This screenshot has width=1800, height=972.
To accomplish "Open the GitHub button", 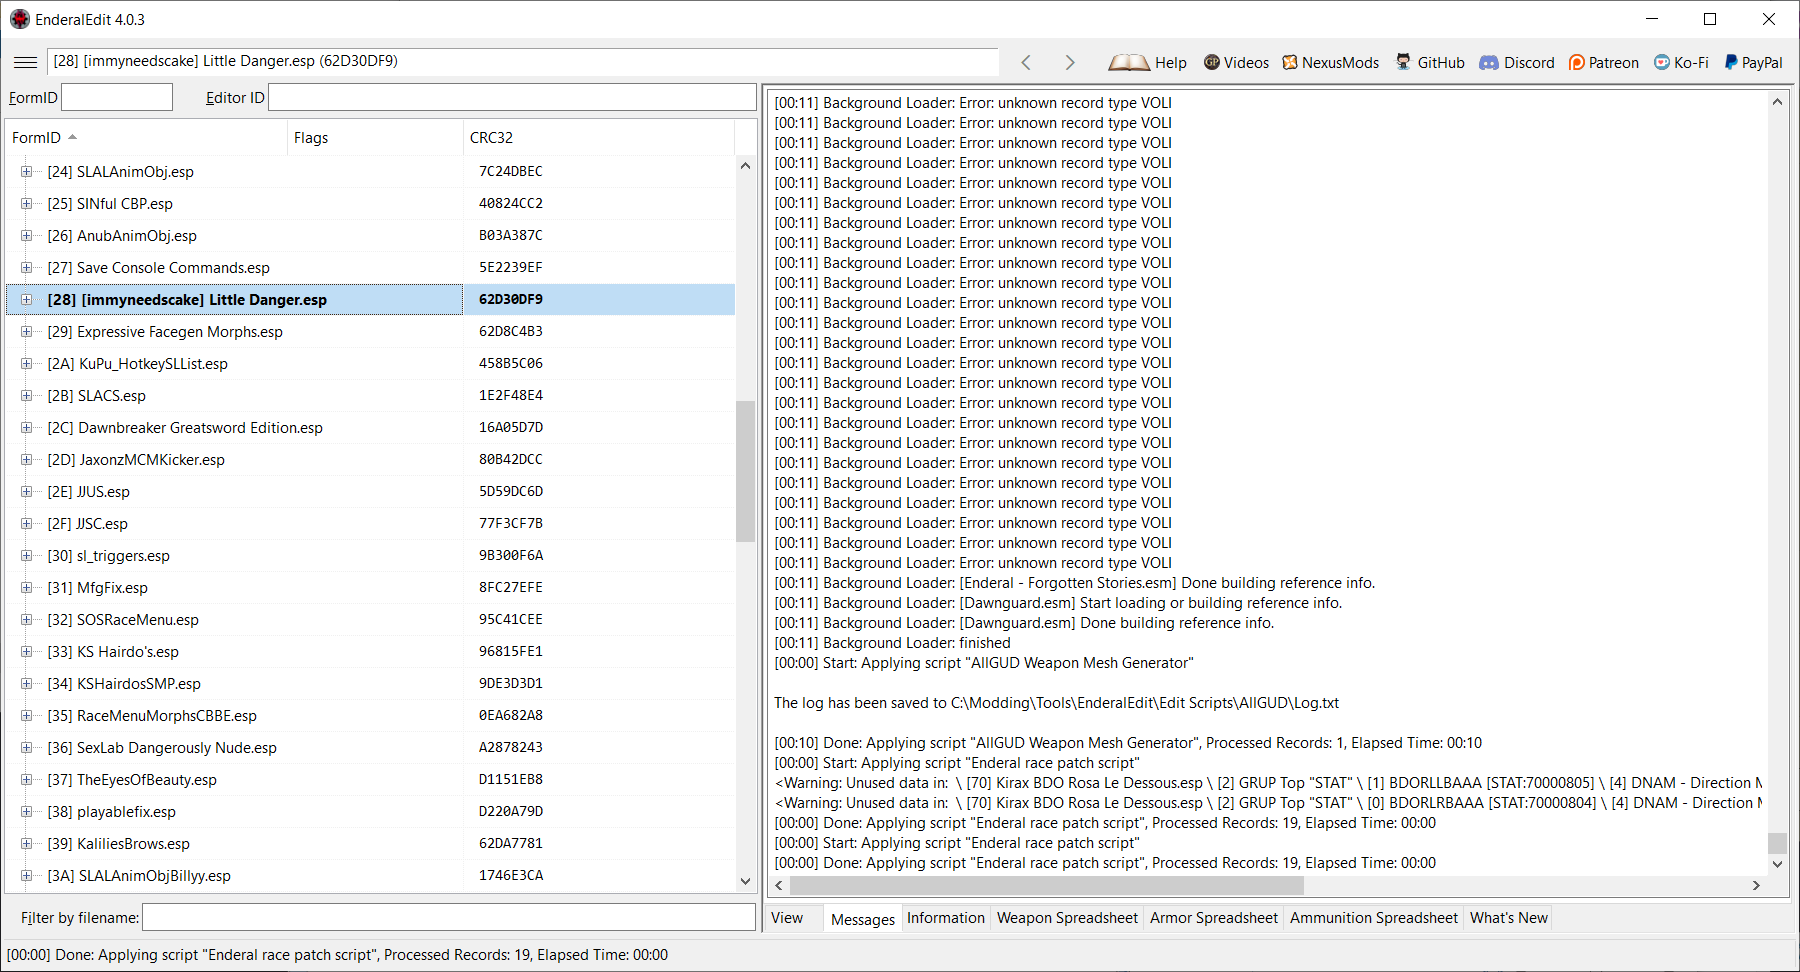I will click(1430, 62).
